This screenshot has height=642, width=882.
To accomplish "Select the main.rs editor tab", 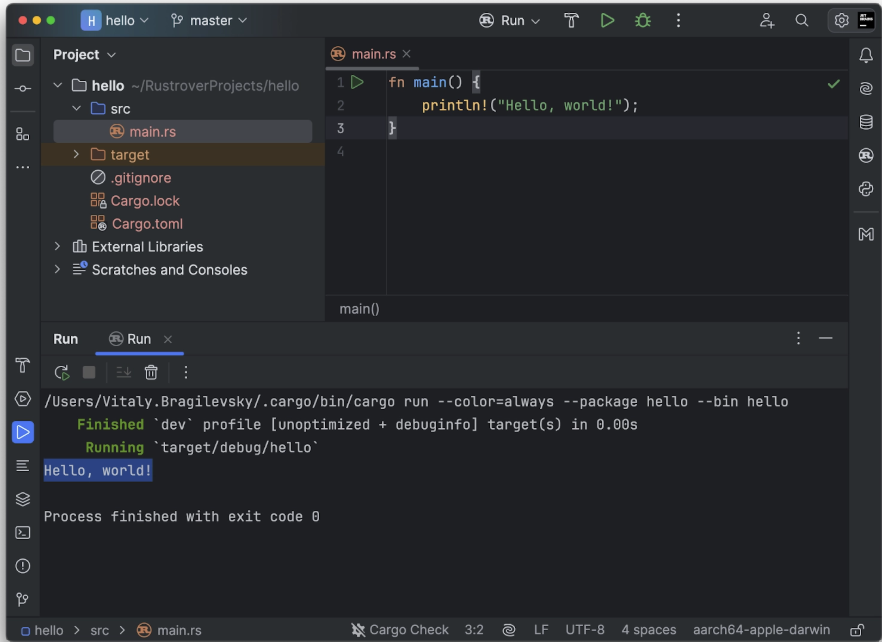I will click(366, 54).
